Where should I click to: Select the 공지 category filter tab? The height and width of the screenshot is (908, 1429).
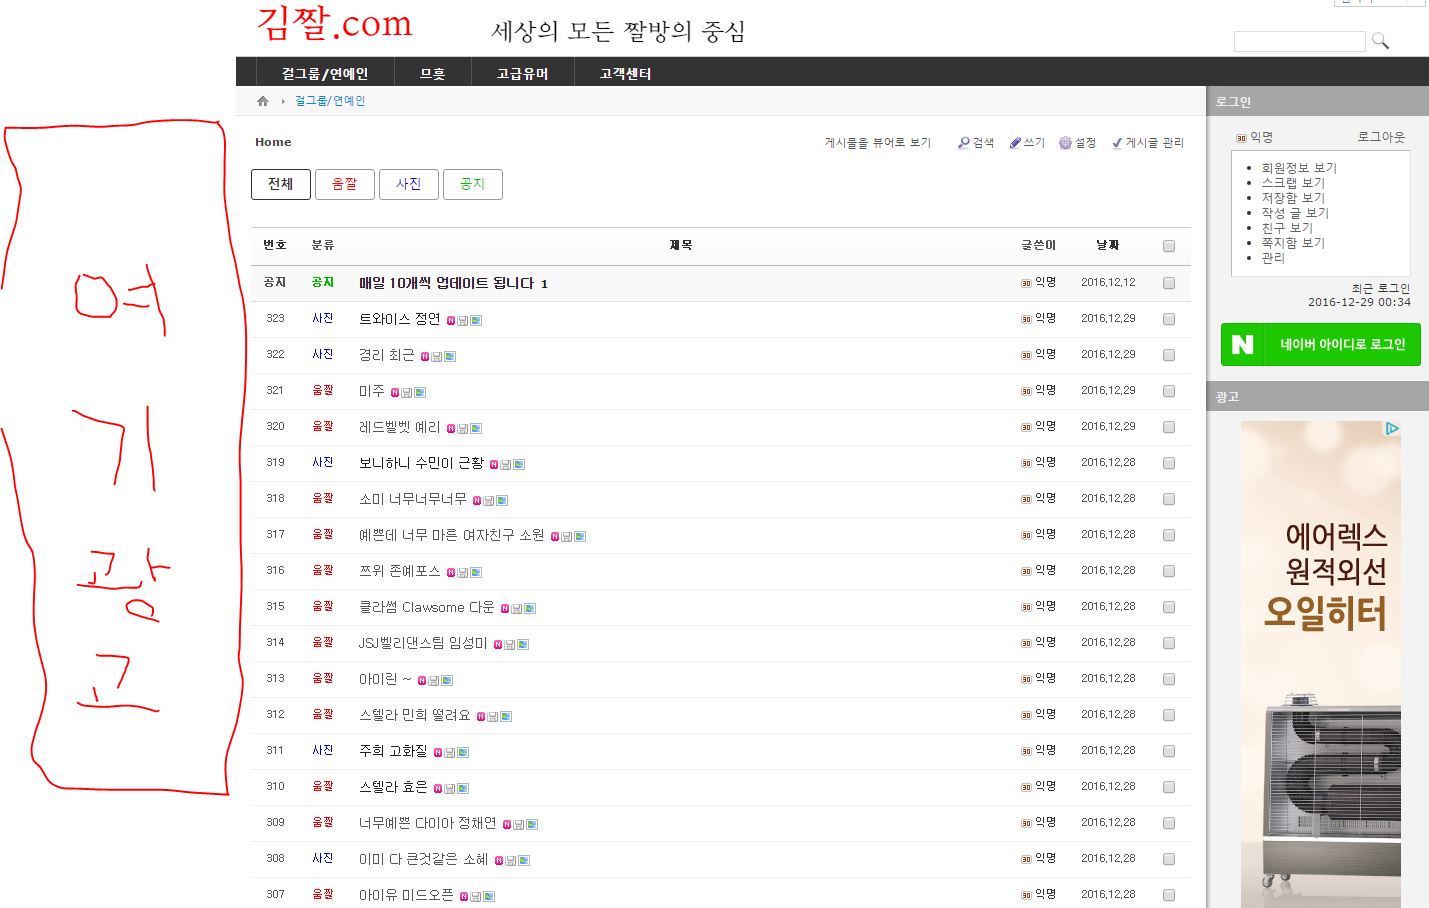(x=472, y=184)
